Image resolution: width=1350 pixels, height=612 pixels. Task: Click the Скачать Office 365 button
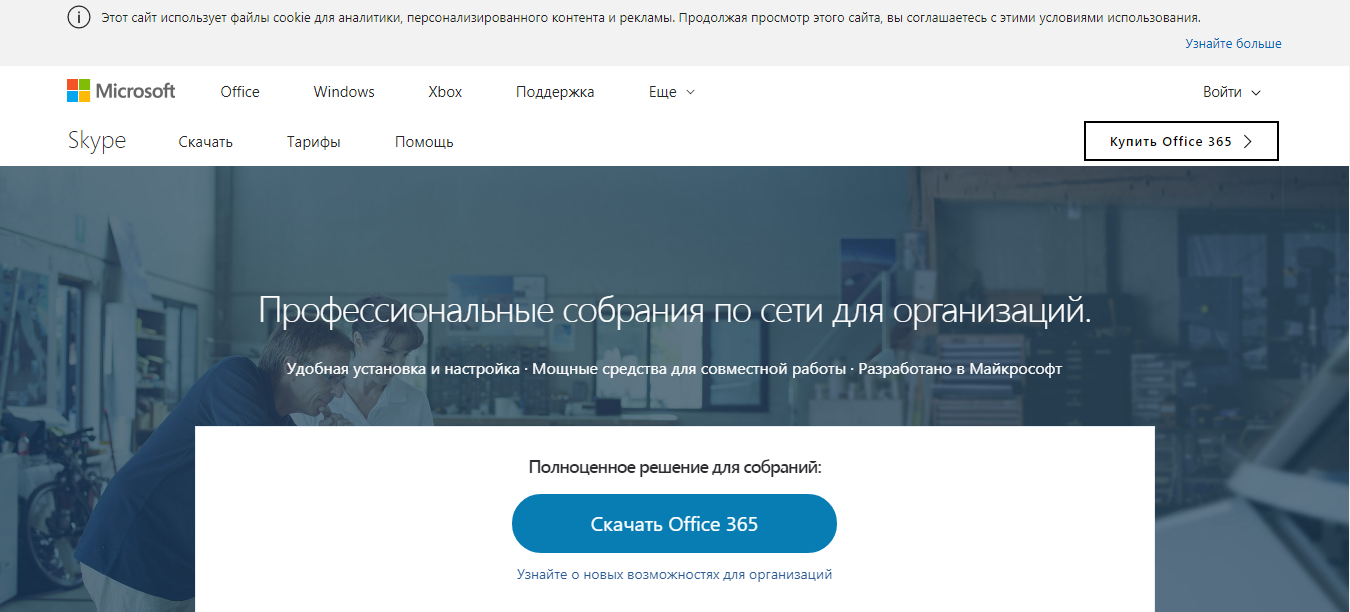click(x=674, y=523)
